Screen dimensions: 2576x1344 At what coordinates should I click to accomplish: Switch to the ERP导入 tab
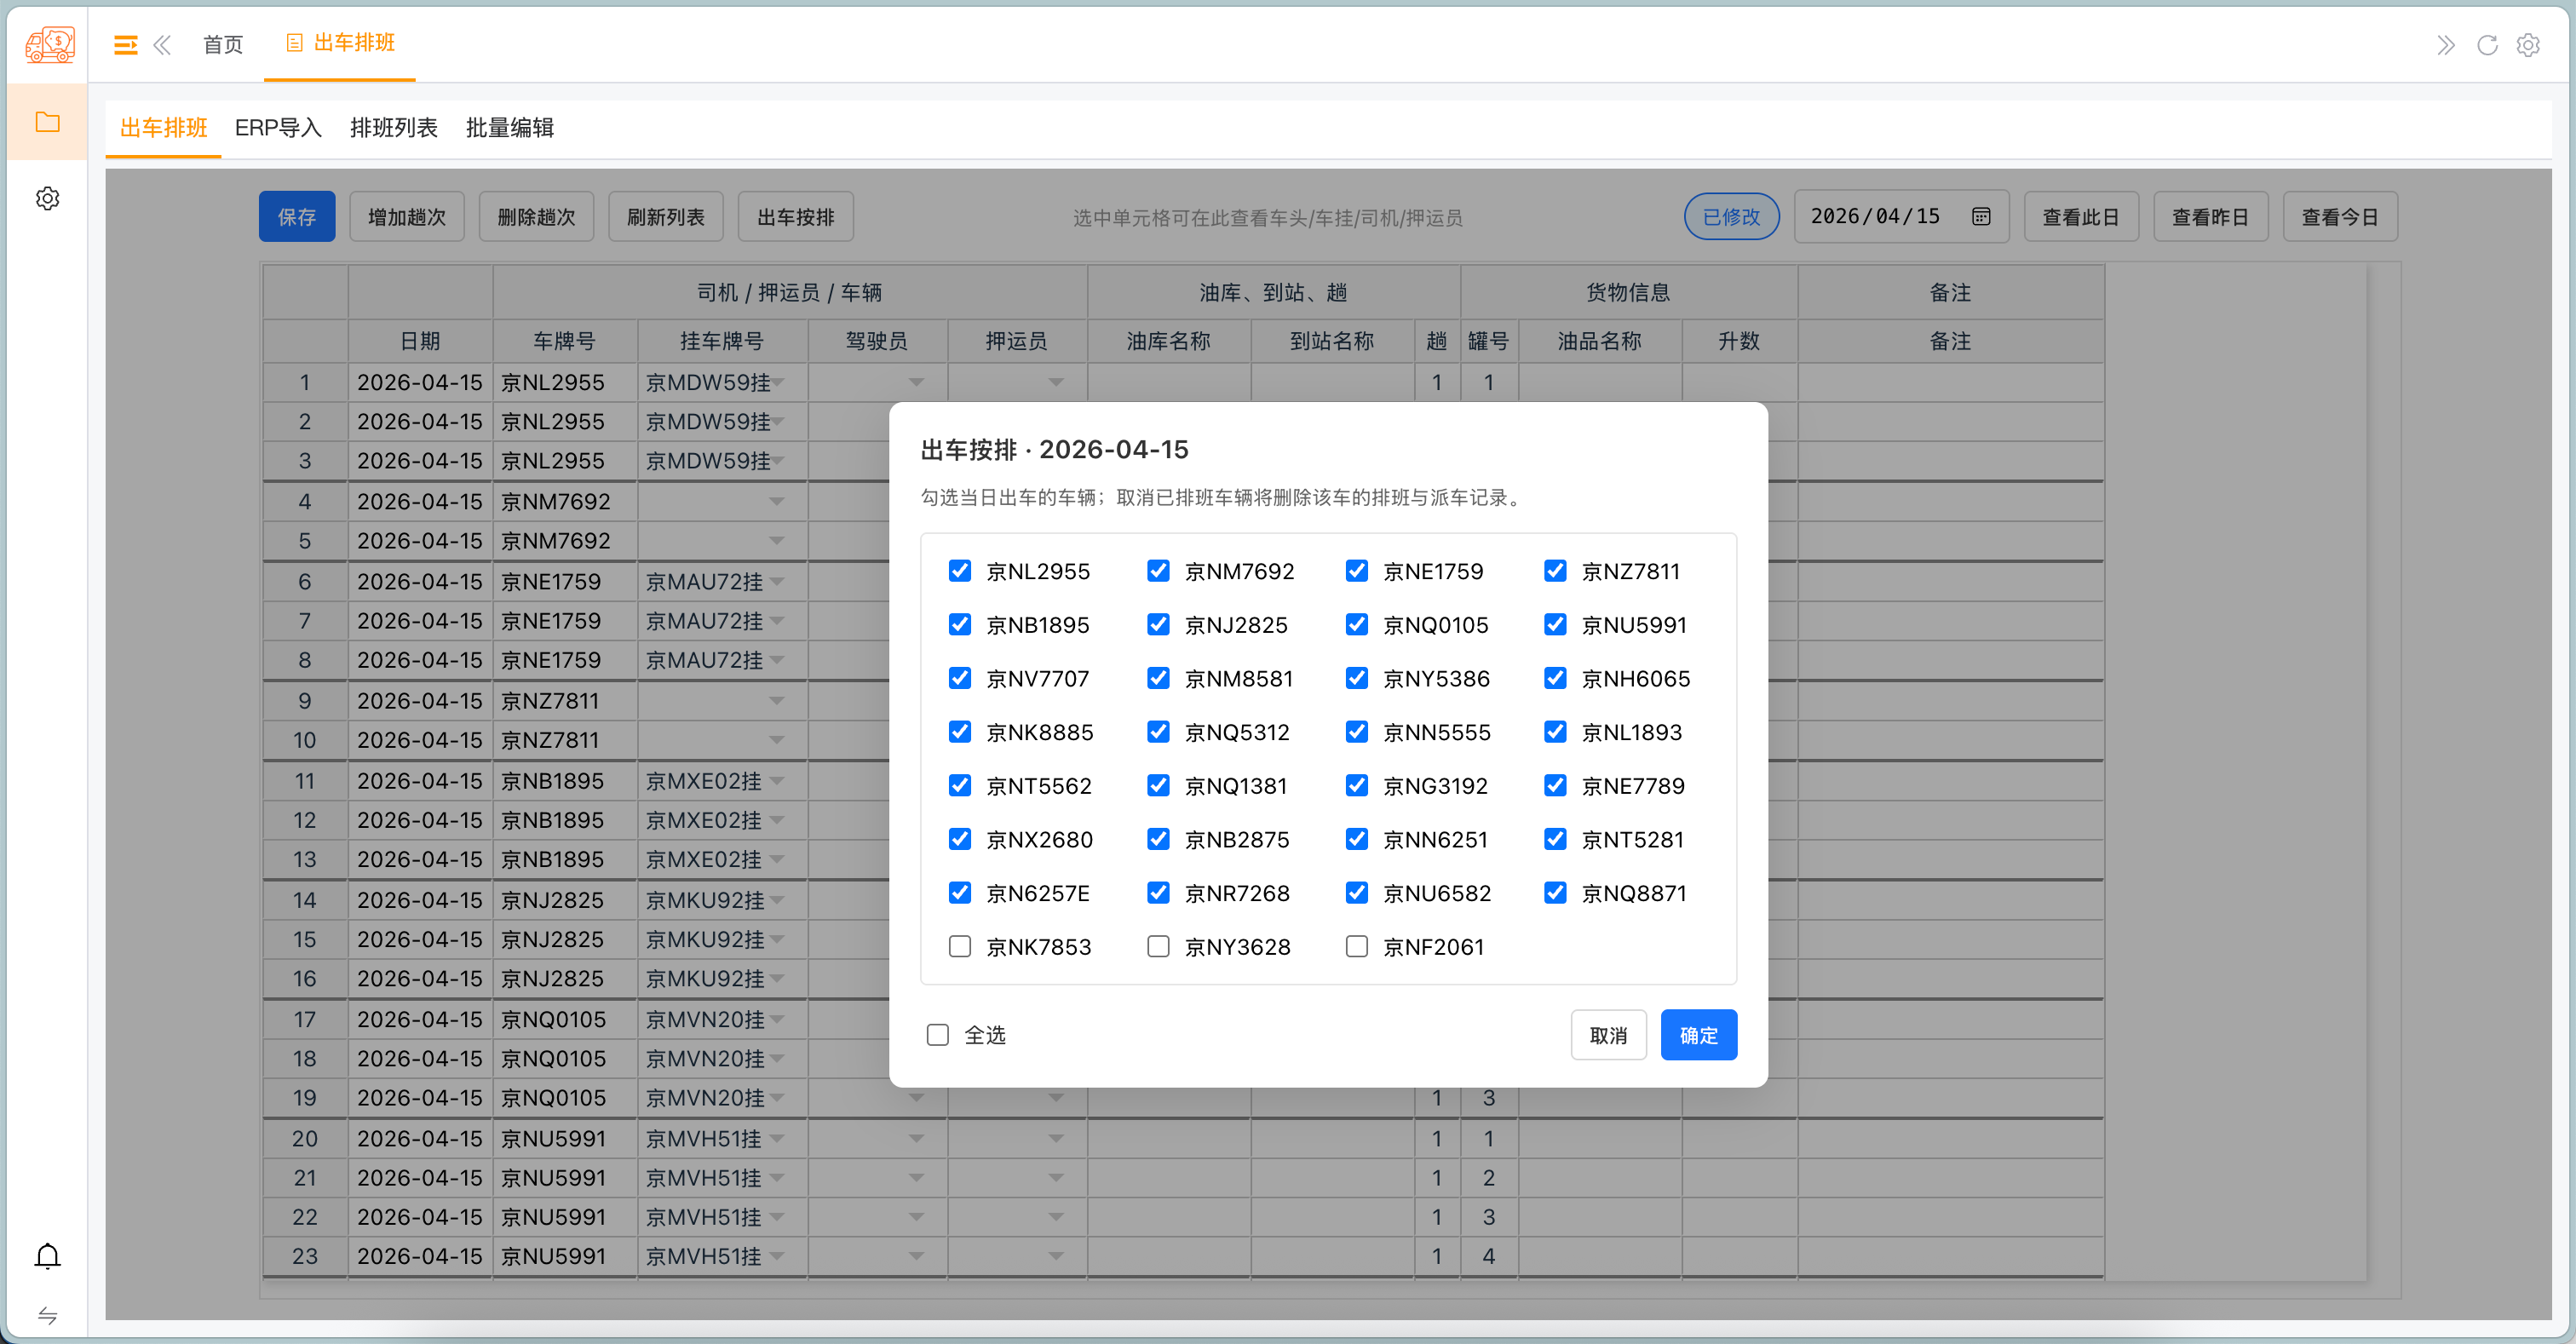(x=278, y=128)
